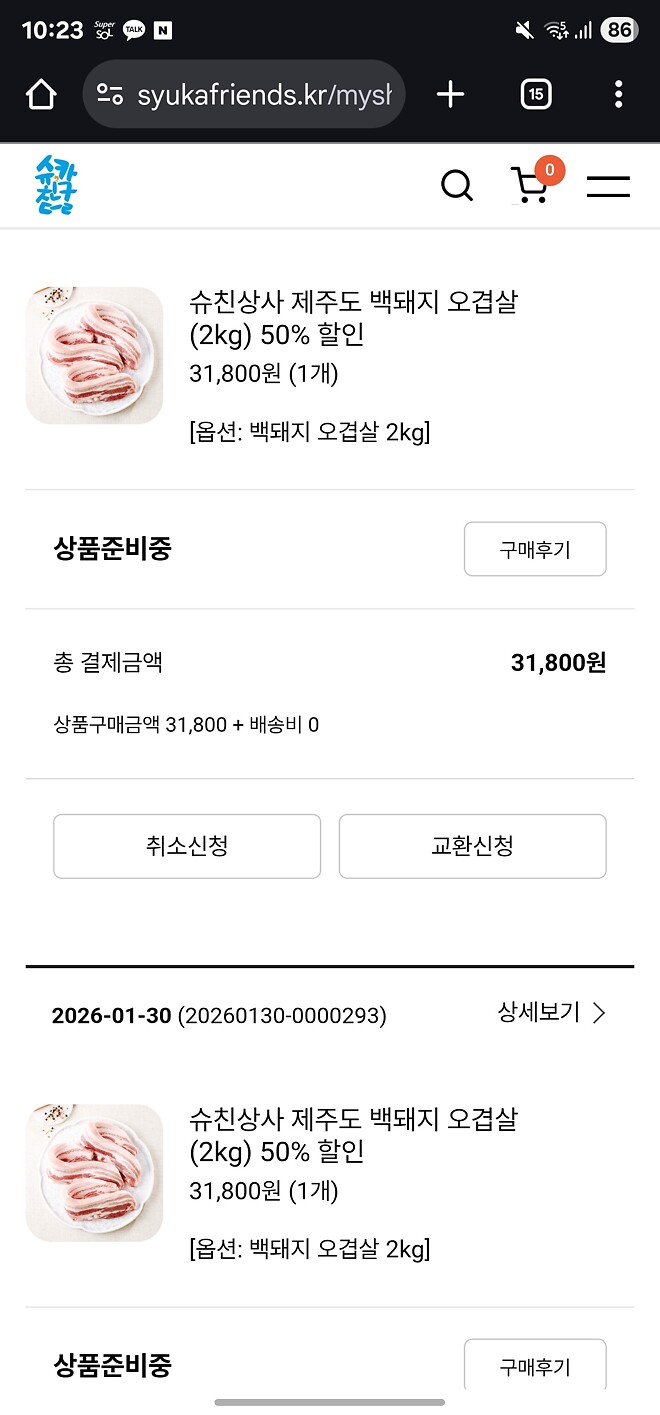Open the battery indicator showing 86

617,29
